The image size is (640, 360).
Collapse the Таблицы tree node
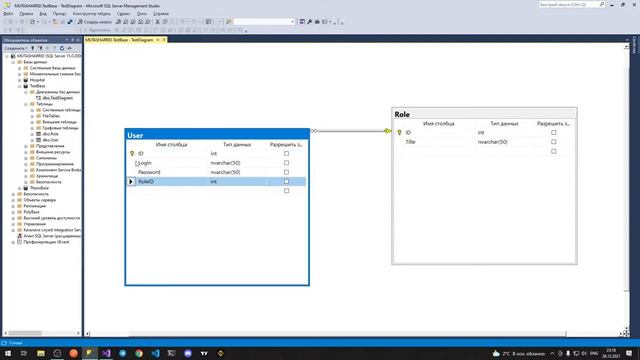point(26,104)
